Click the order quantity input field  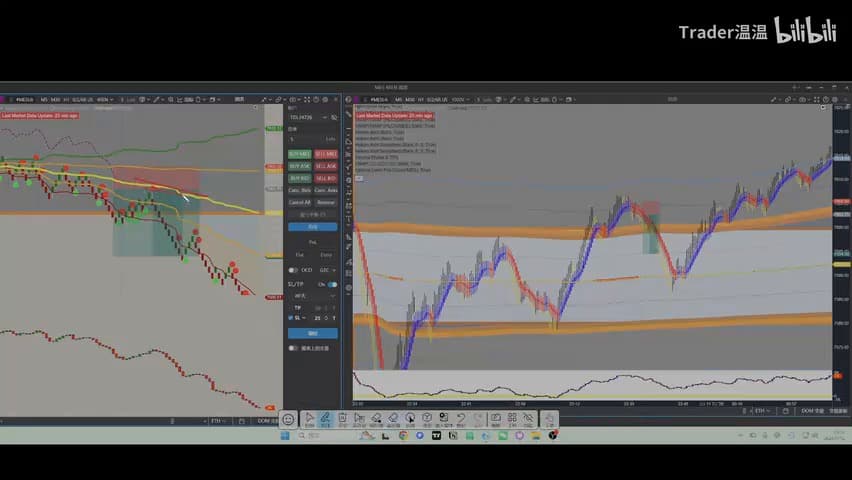(x=312, y=140)
